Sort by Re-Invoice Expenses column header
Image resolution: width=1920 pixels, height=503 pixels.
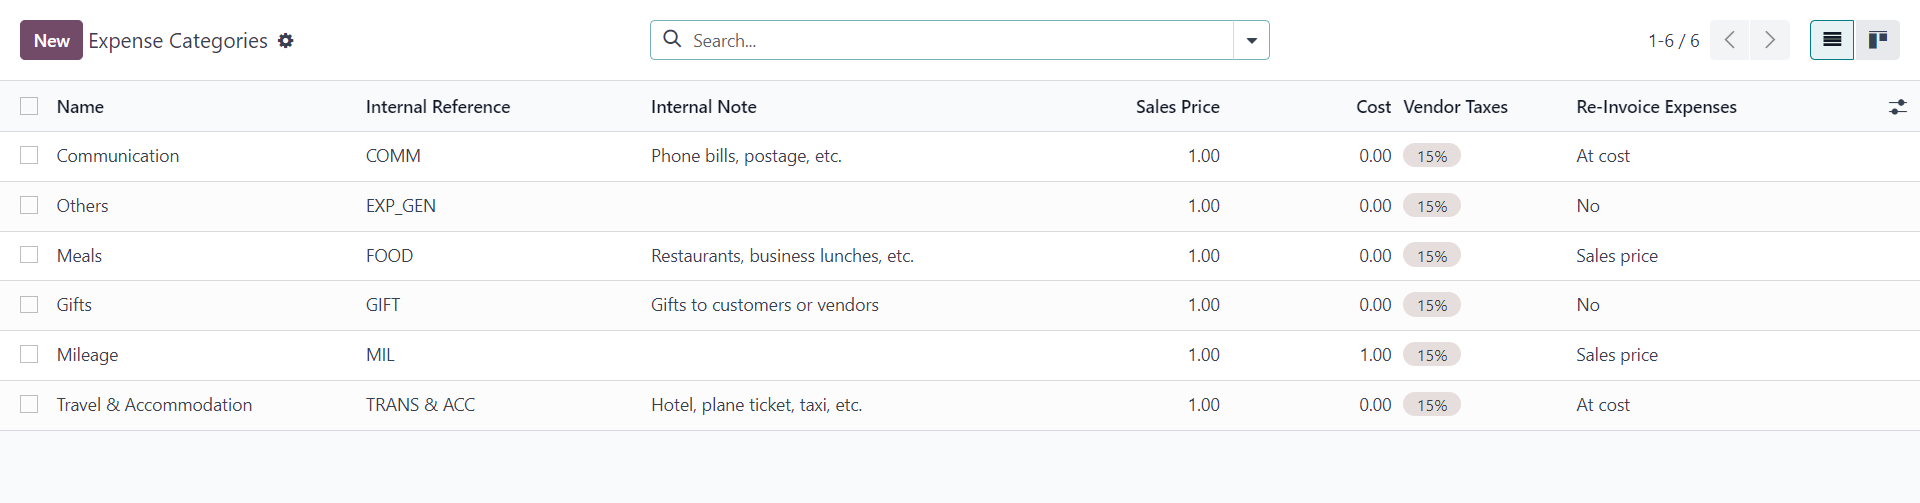click(1656, 107)
